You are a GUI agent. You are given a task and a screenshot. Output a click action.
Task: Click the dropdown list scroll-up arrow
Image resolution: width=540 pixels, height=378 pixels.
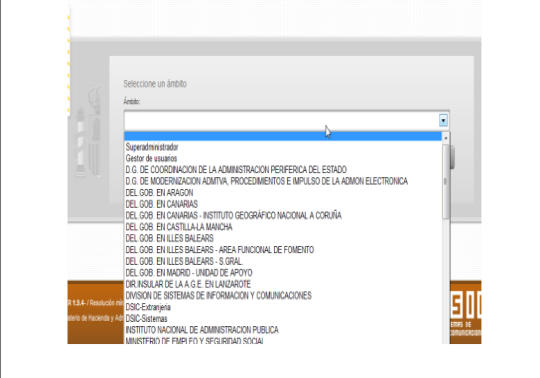point(446,138)
